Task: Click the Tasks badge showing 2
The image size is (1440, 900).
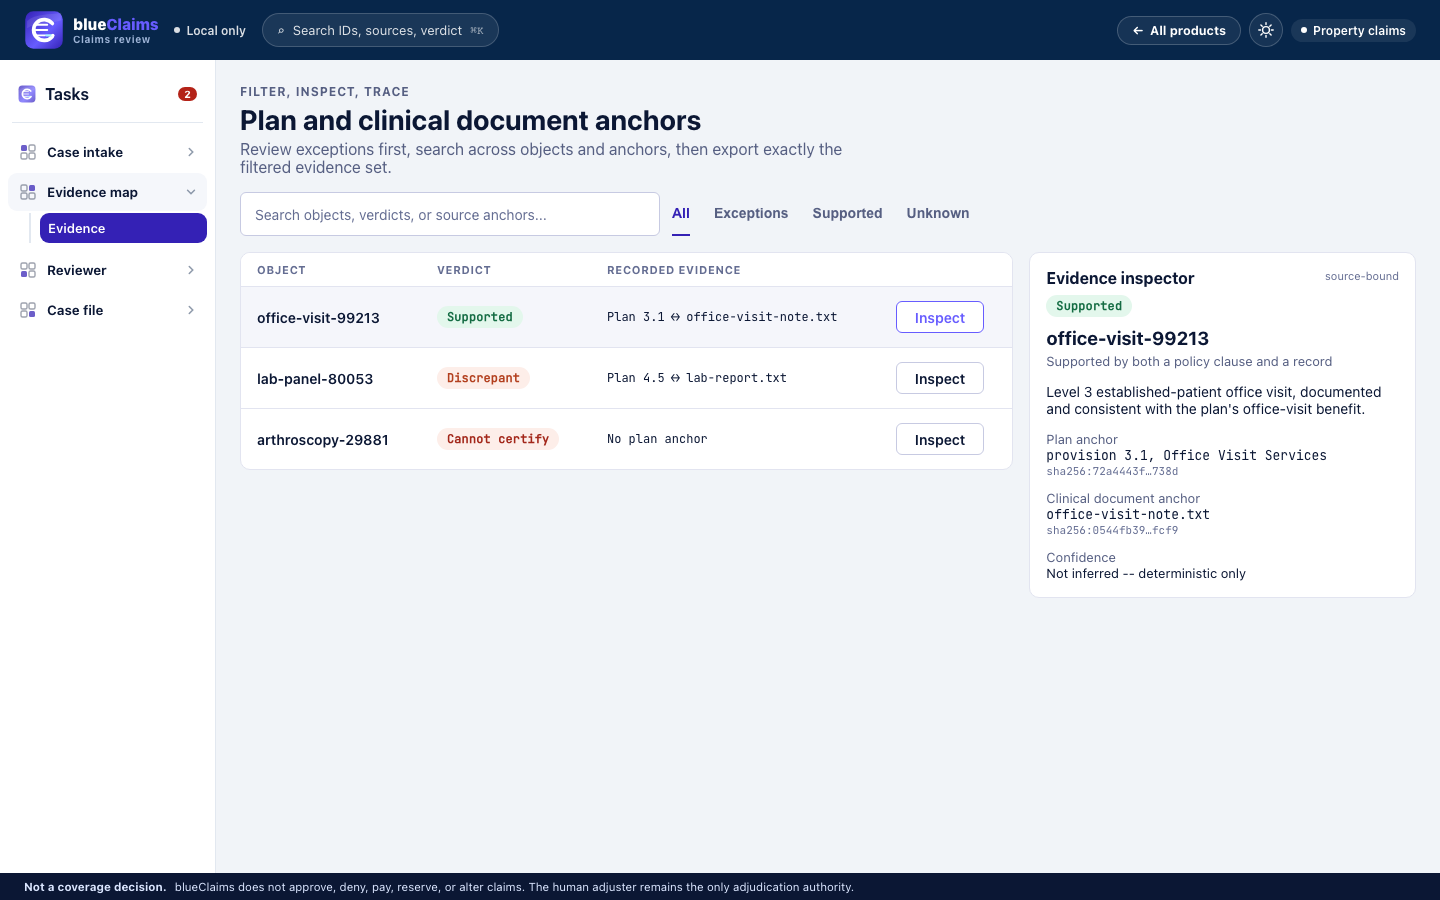Action: 187,94
